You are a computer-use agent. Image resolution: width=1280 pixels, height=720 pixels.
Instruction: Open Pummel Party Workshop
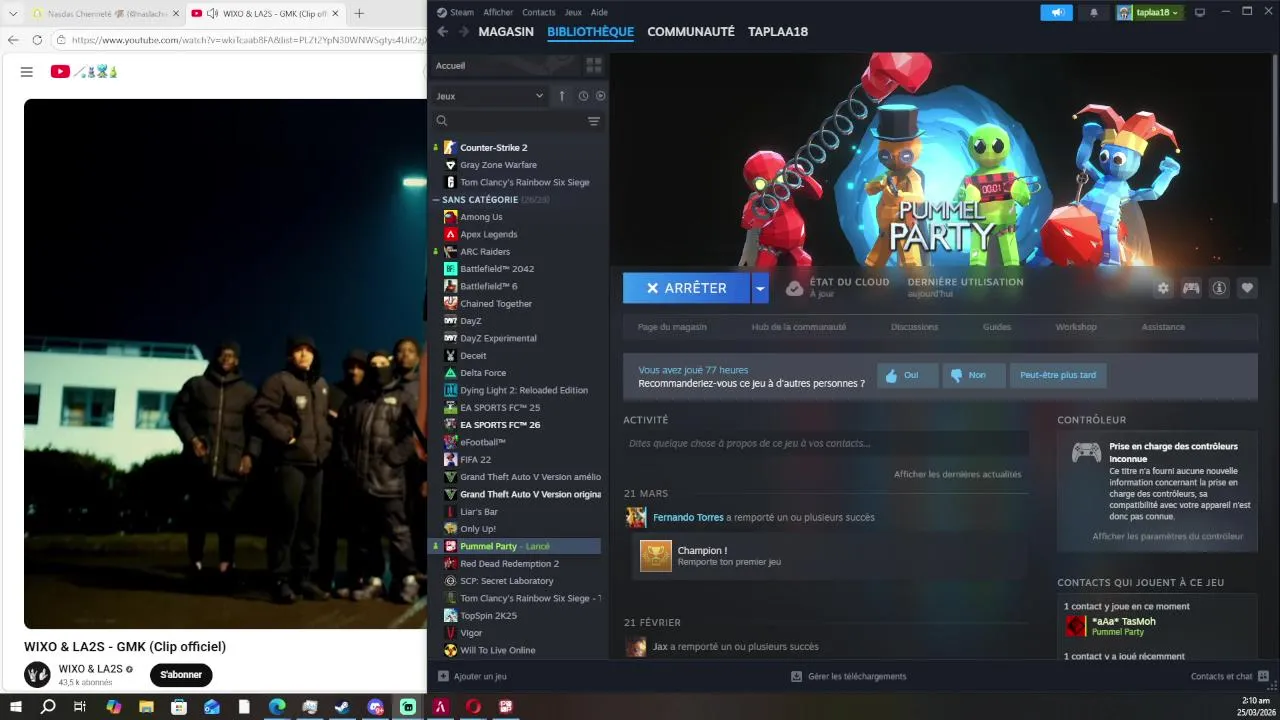1076,327
